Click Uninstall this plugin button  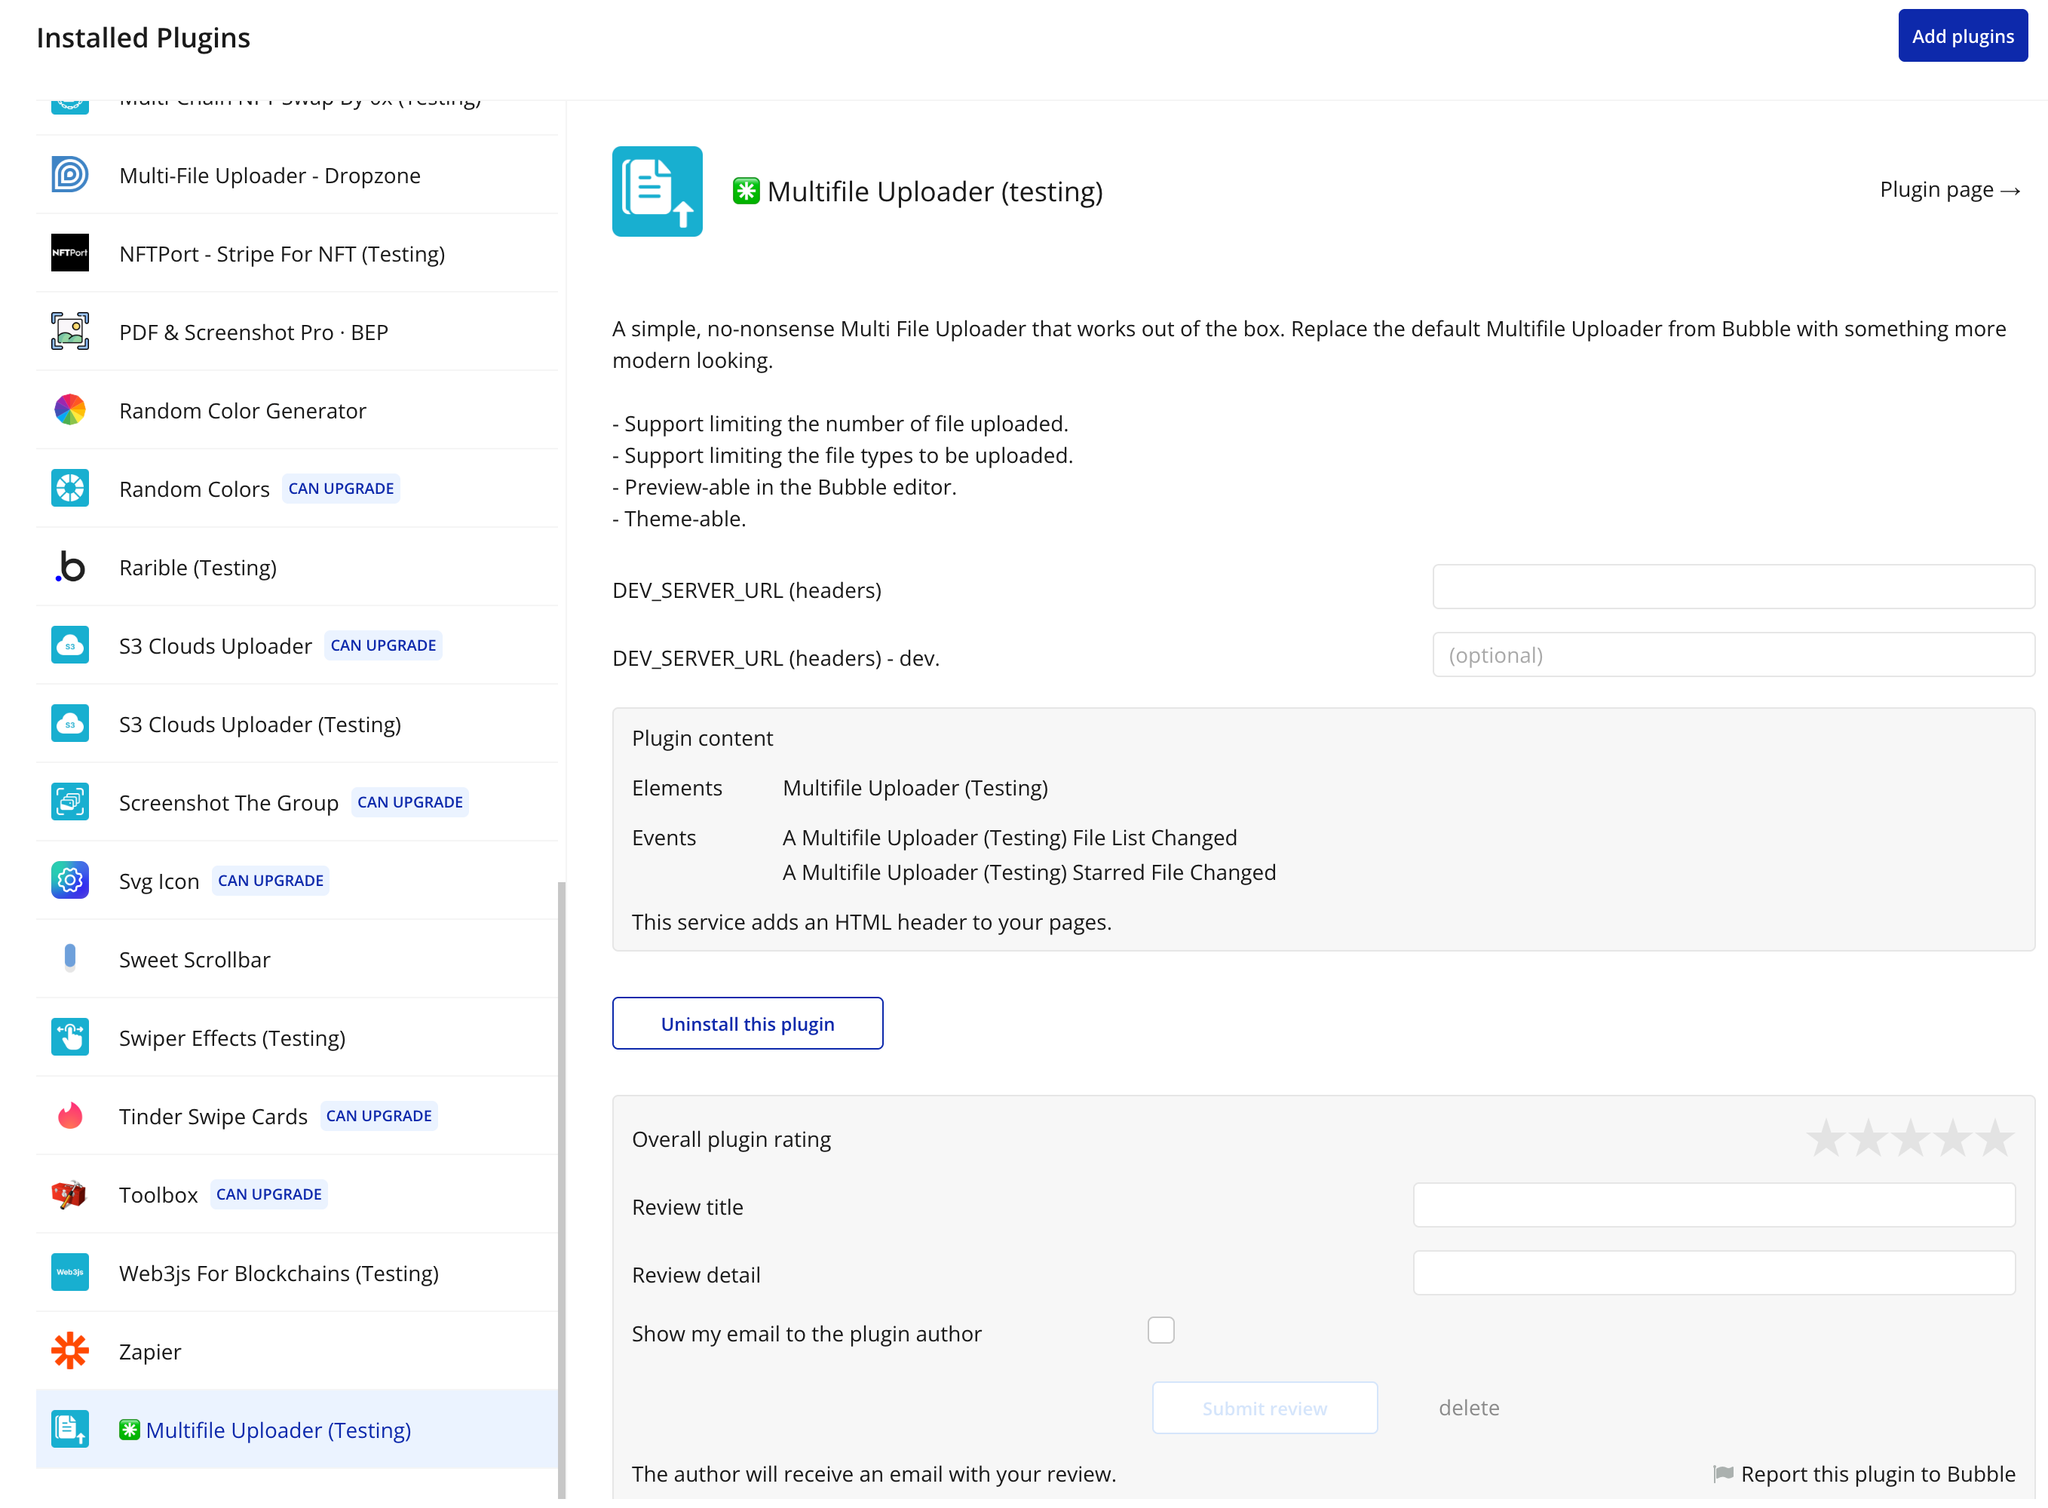(x=747, y=1023)
